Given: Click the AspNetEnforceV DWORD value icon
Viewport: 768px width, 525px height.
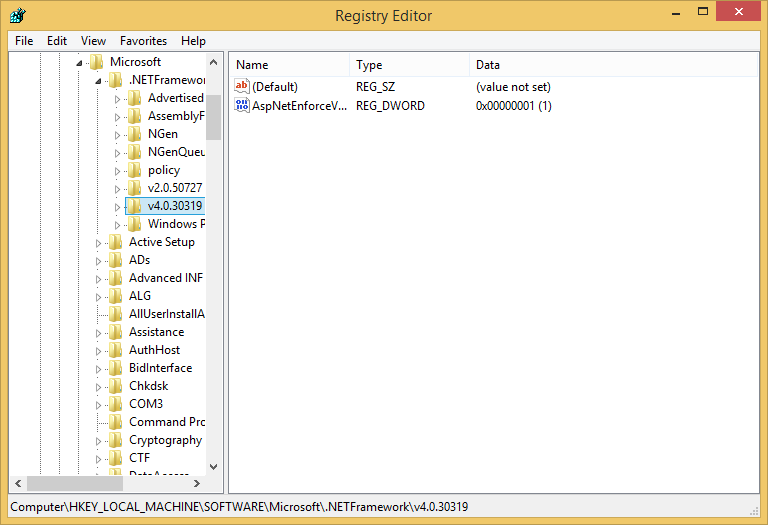Looking at the screenshot, I should (x=242, y=105).
